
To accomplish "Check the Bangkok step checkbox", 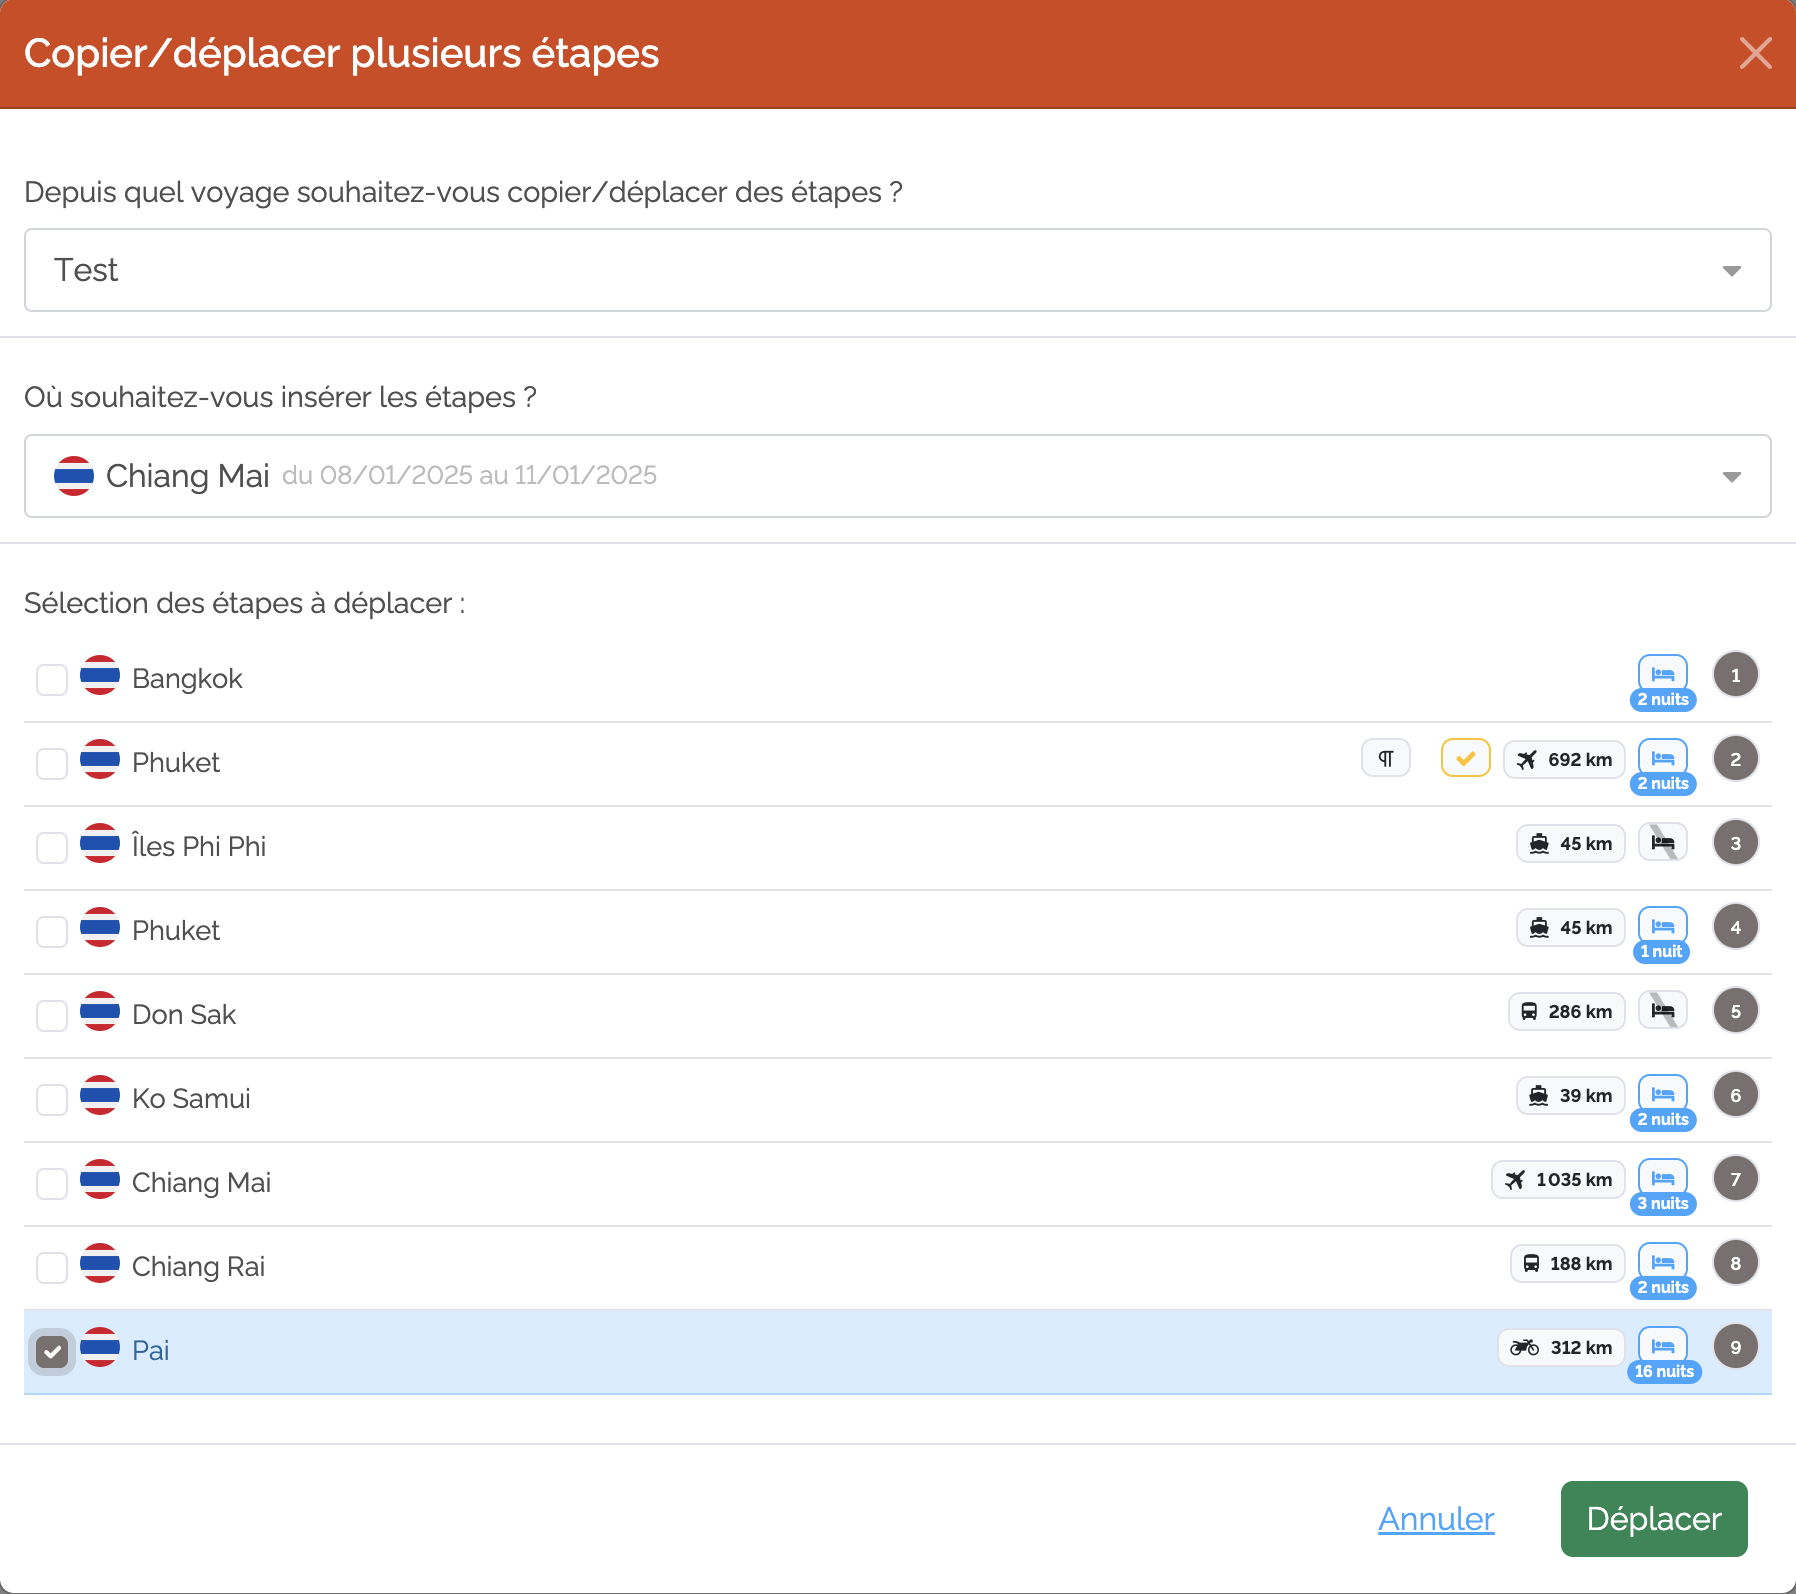I will click(52, 680).
